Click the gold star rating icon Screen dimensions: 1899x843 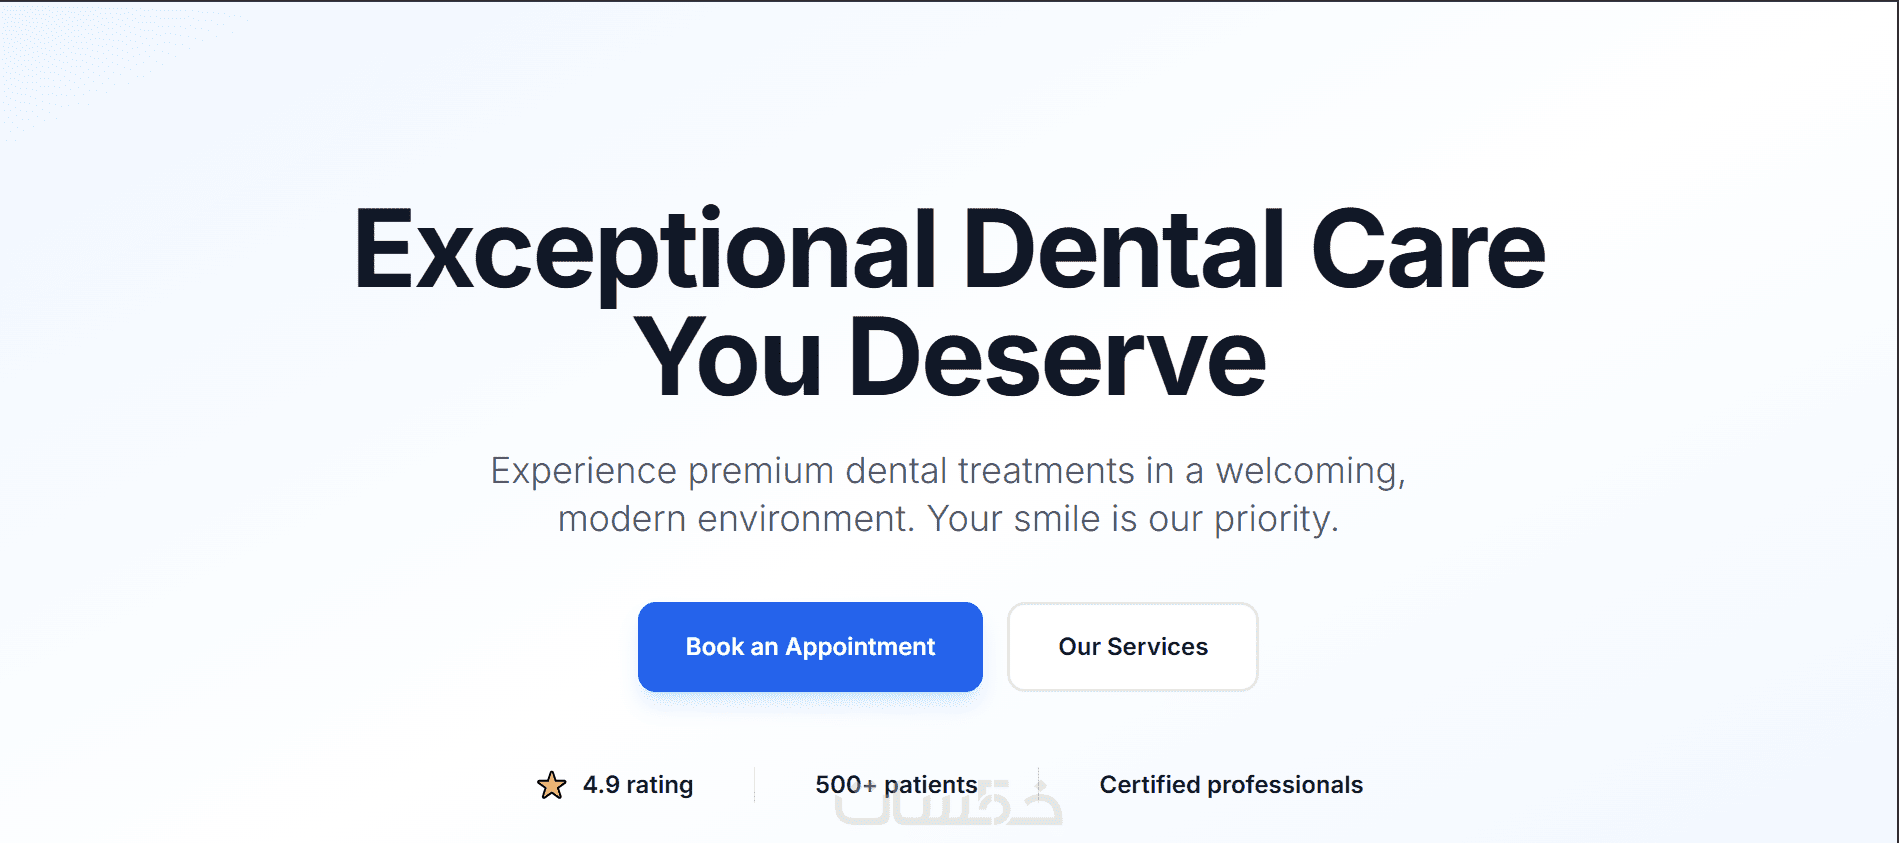551,785
